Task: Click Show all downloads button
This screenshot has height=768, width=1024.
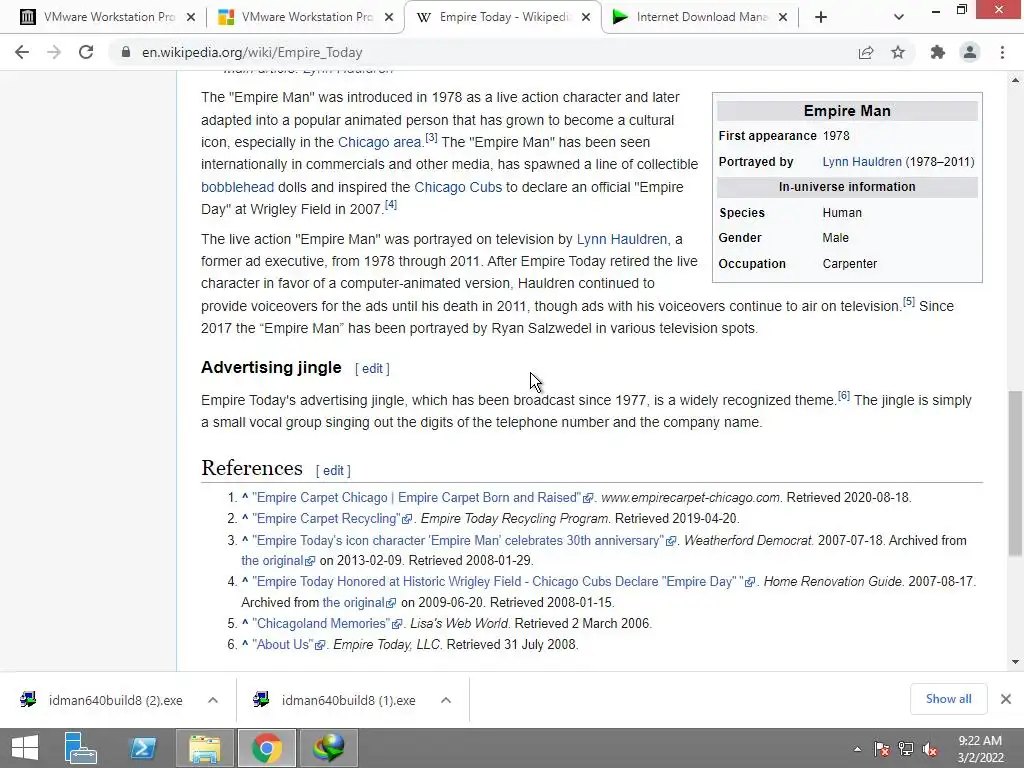Action: click(948, 699)
